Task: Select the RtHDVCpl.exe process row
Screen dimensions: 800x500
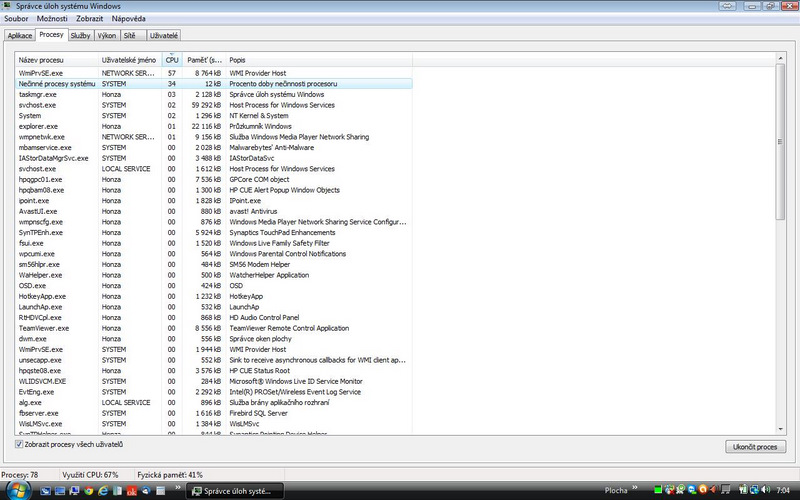Action: coord(214,317)
